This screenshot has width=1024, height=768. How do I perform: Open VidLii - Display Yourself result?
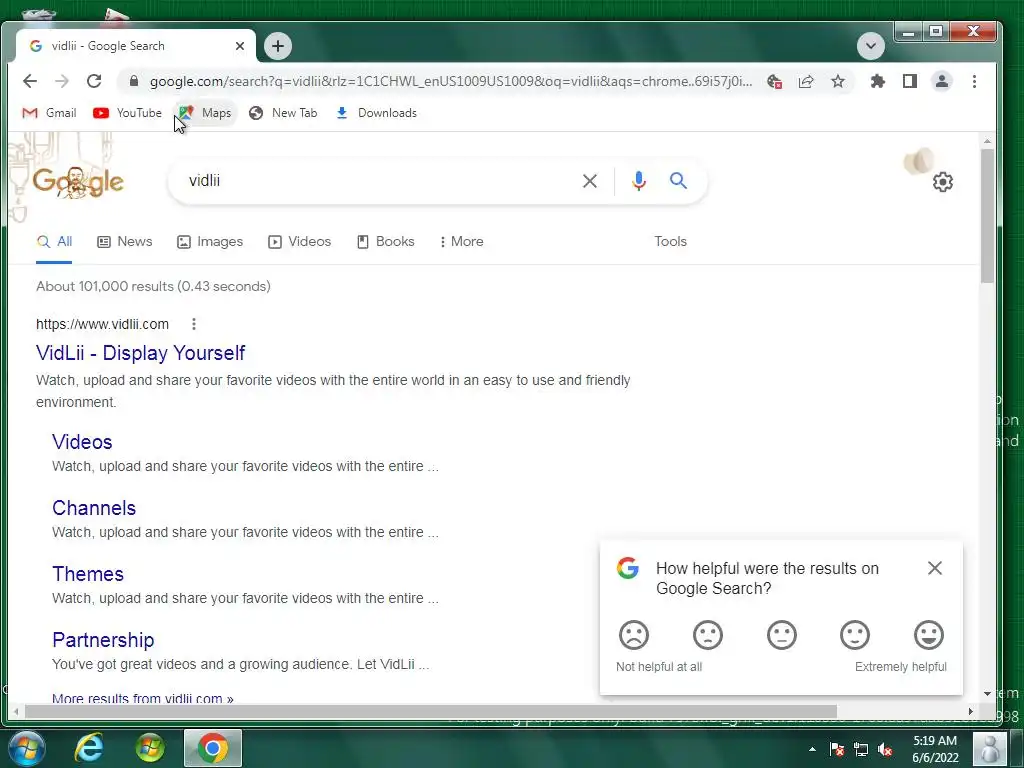pyautogui.click(x=140, y=353)
